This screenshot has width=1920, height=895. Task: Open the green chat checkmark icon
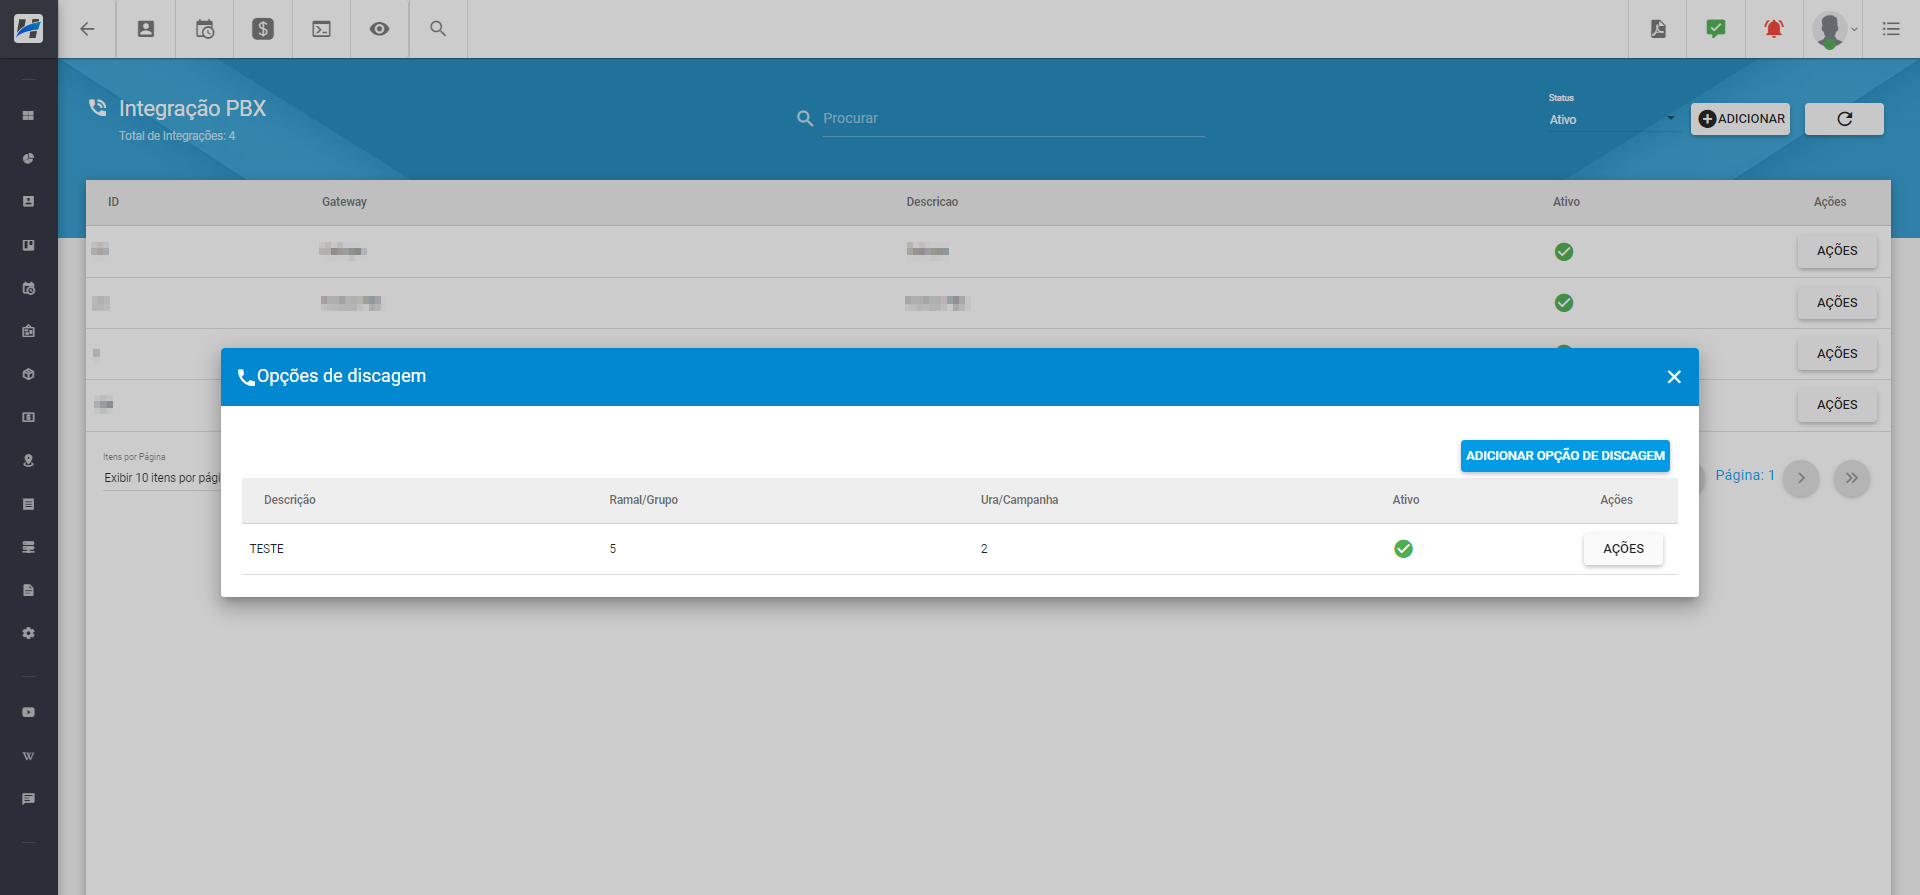tap(1716, 29)
